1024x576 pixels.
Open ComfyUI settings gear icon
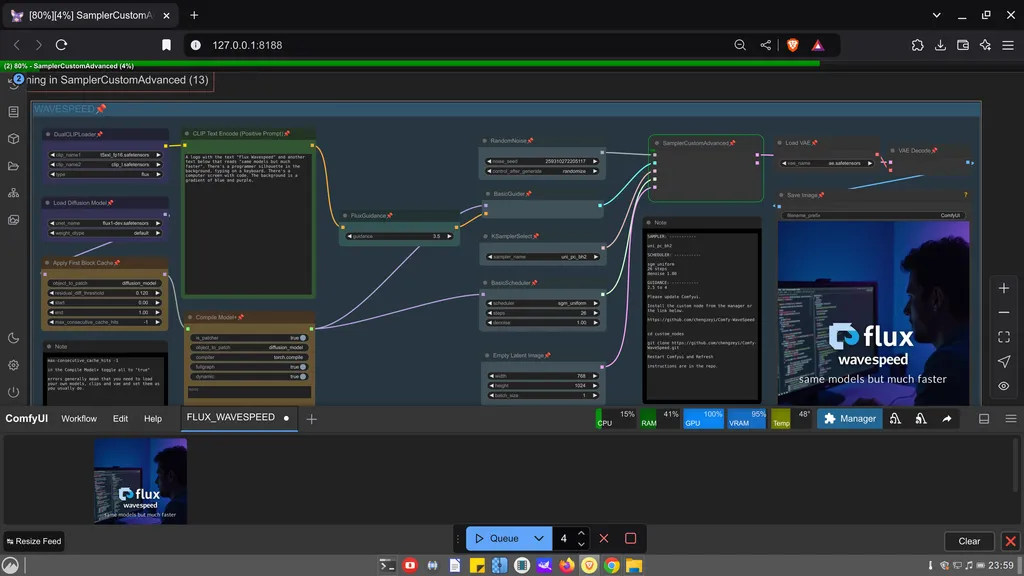14,365
